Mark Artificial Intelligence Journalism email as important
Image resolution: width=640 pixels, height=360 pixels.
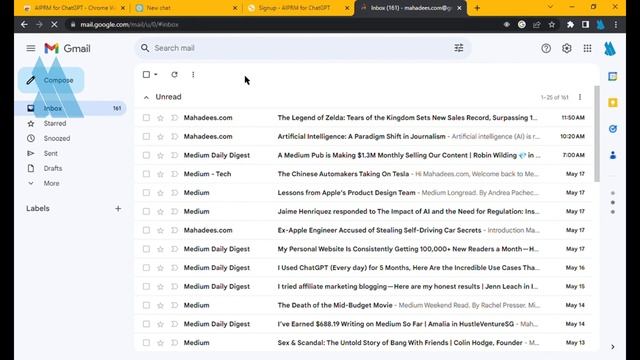(x=174, y=136)
